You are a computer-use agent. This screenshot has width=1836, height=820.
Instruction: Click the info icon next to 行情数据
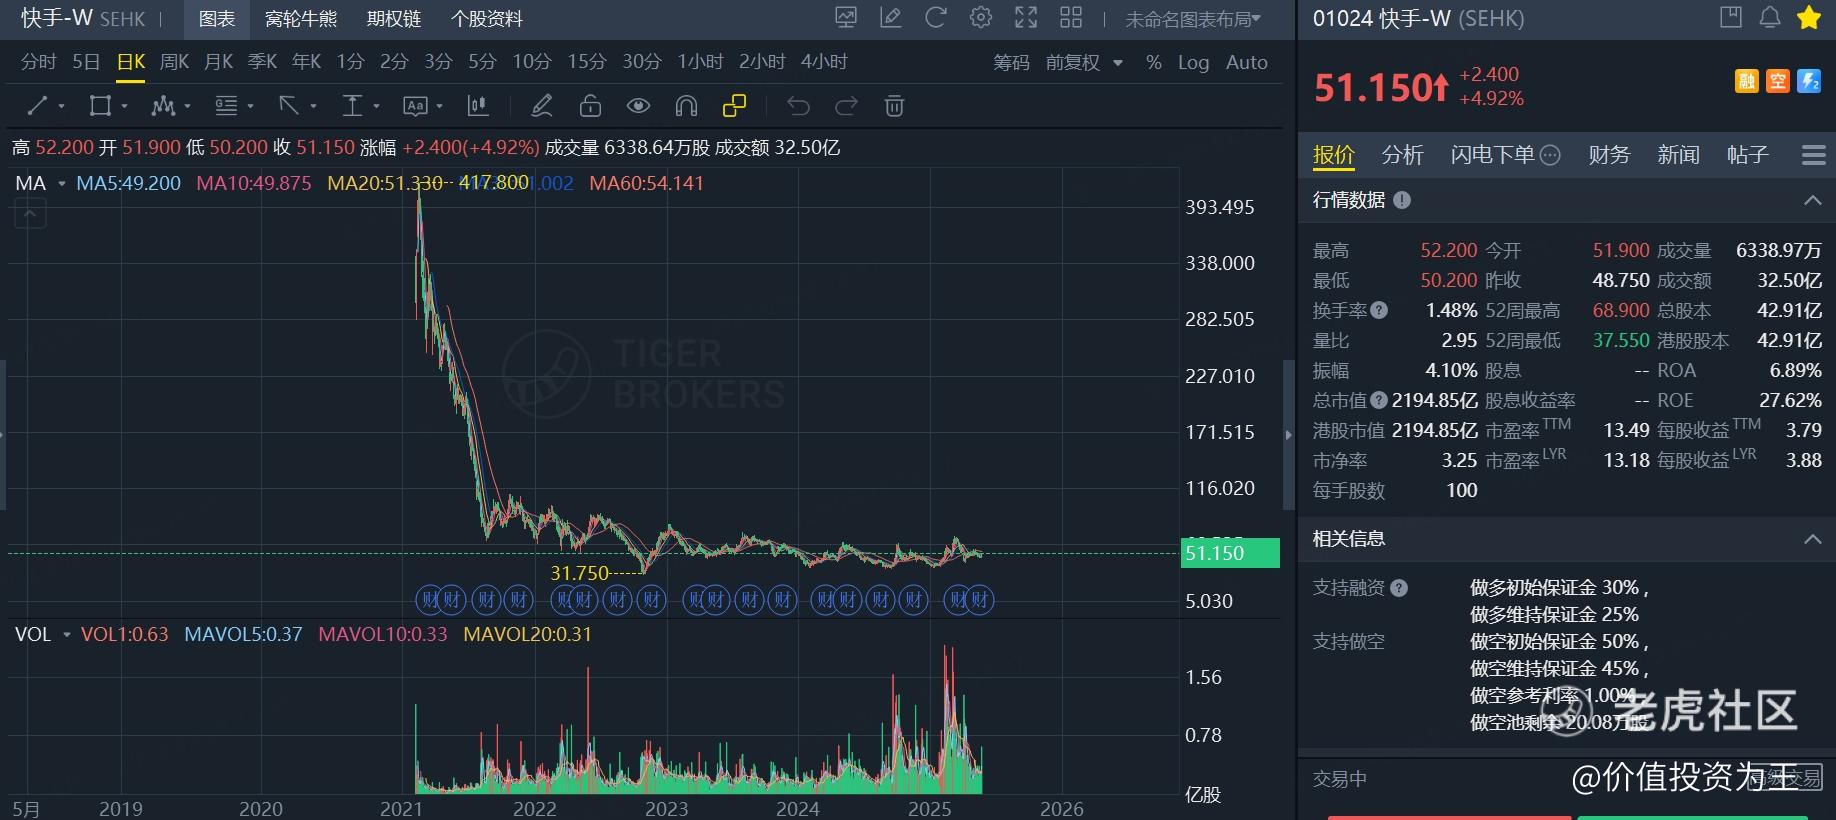coord(1402,200)
